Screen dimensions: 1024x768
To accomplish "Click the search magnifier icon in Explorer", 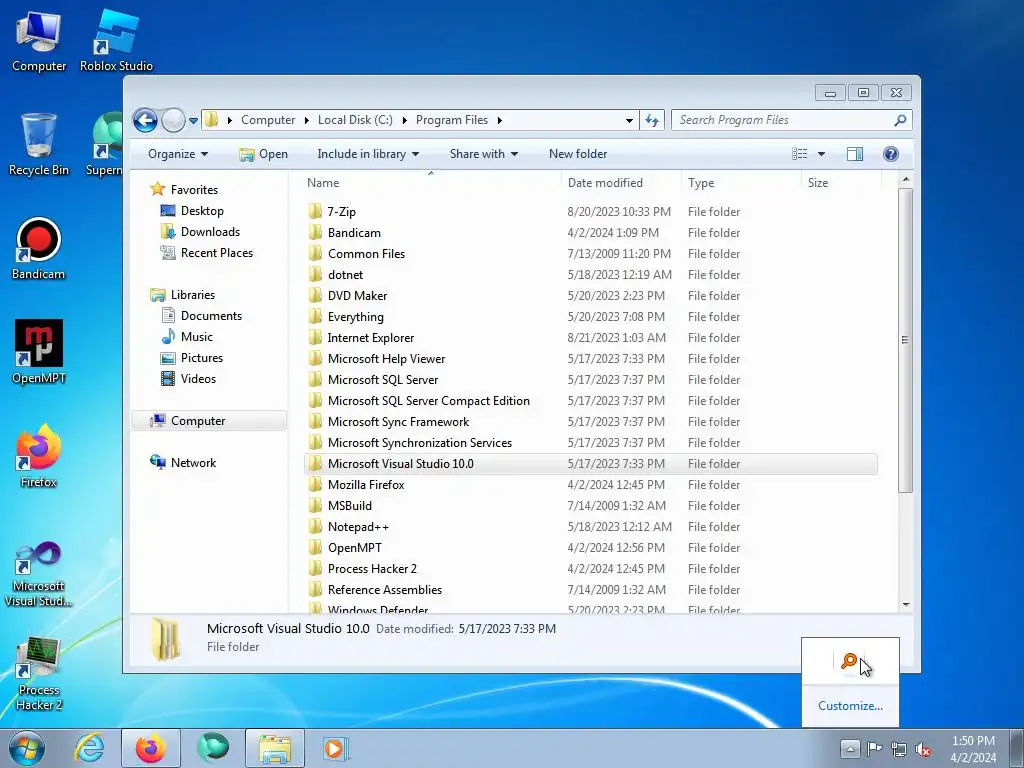I will point(901,120).
